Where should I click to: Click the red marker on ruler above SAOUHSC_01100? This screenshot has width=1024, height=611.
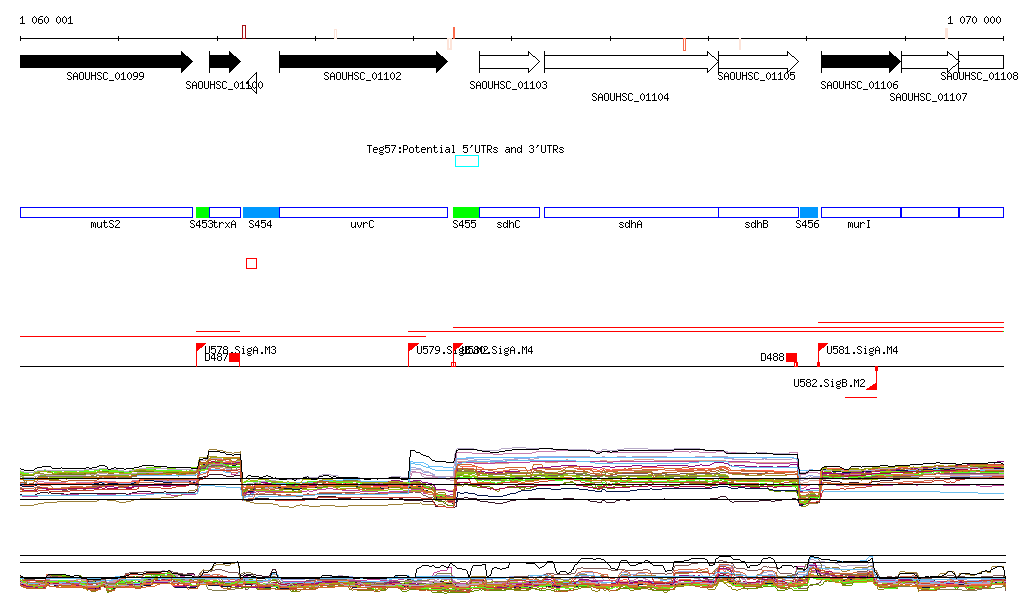[244, 32]
